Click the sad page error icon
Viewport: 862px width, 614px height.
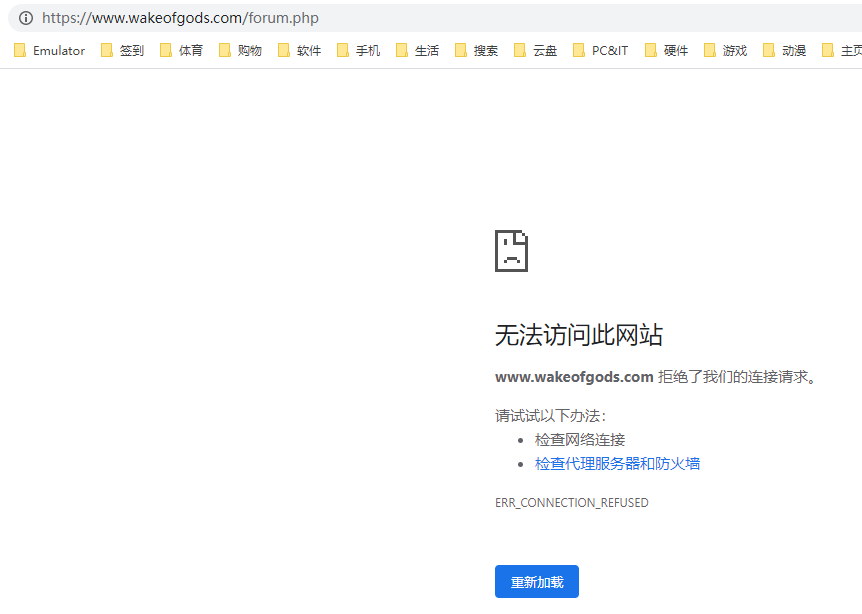pos(511,251)
